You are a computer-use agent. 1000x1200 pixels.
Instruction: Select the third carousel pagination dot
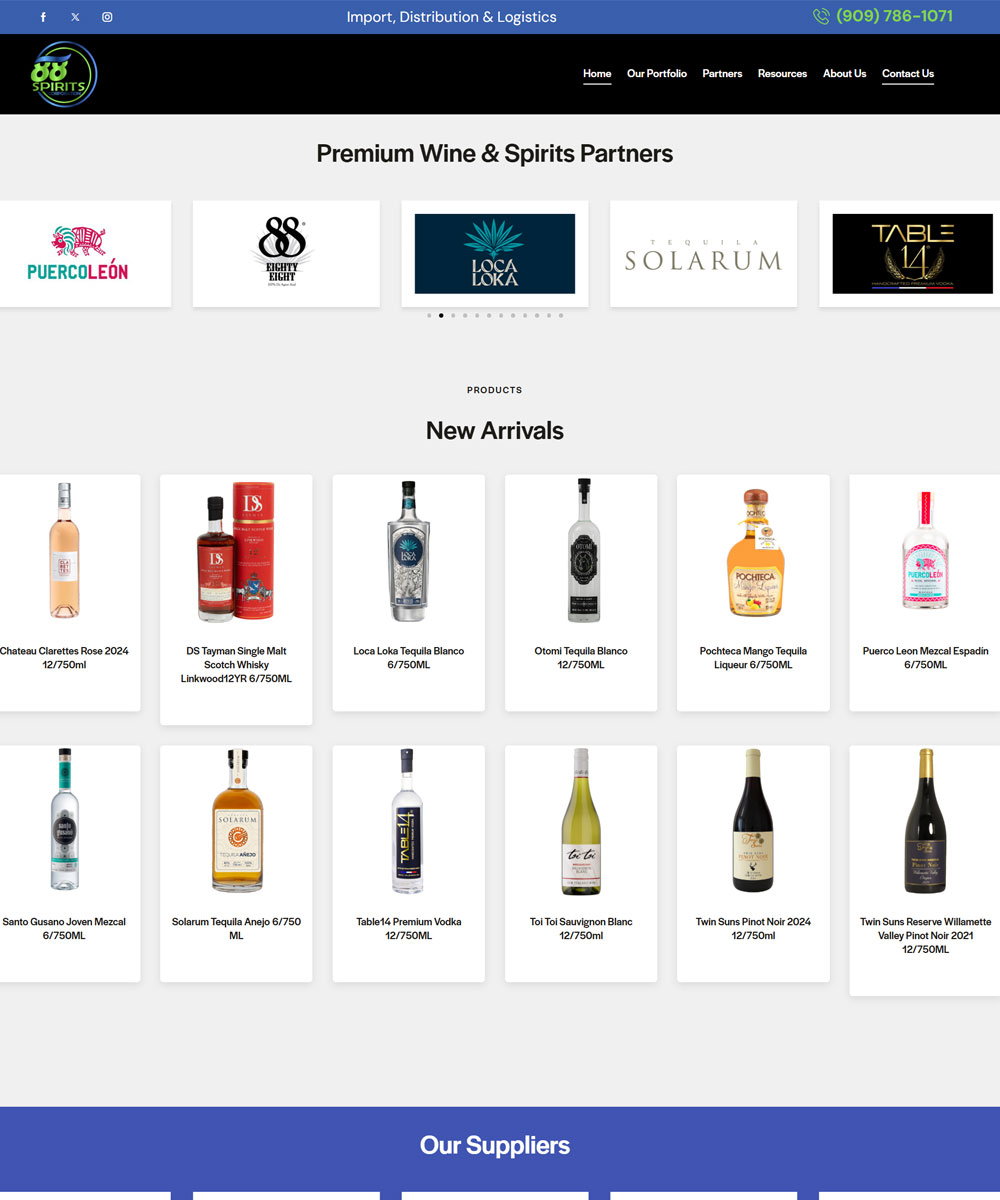(453, 315)
